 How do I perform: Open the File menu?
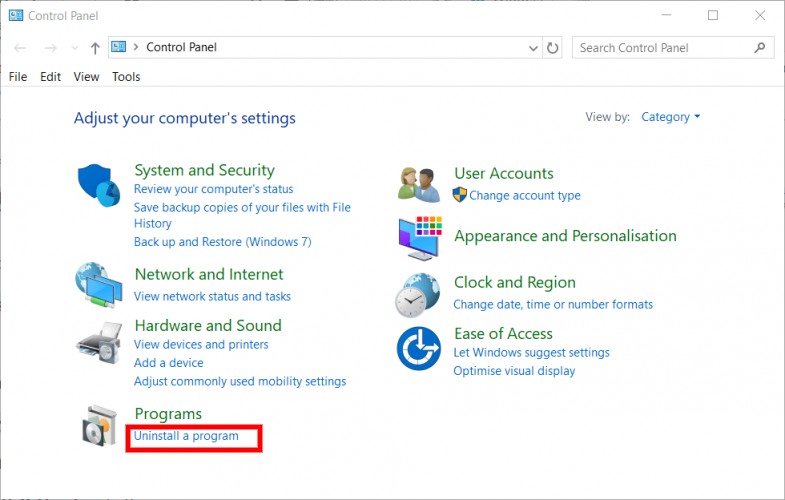18,77
